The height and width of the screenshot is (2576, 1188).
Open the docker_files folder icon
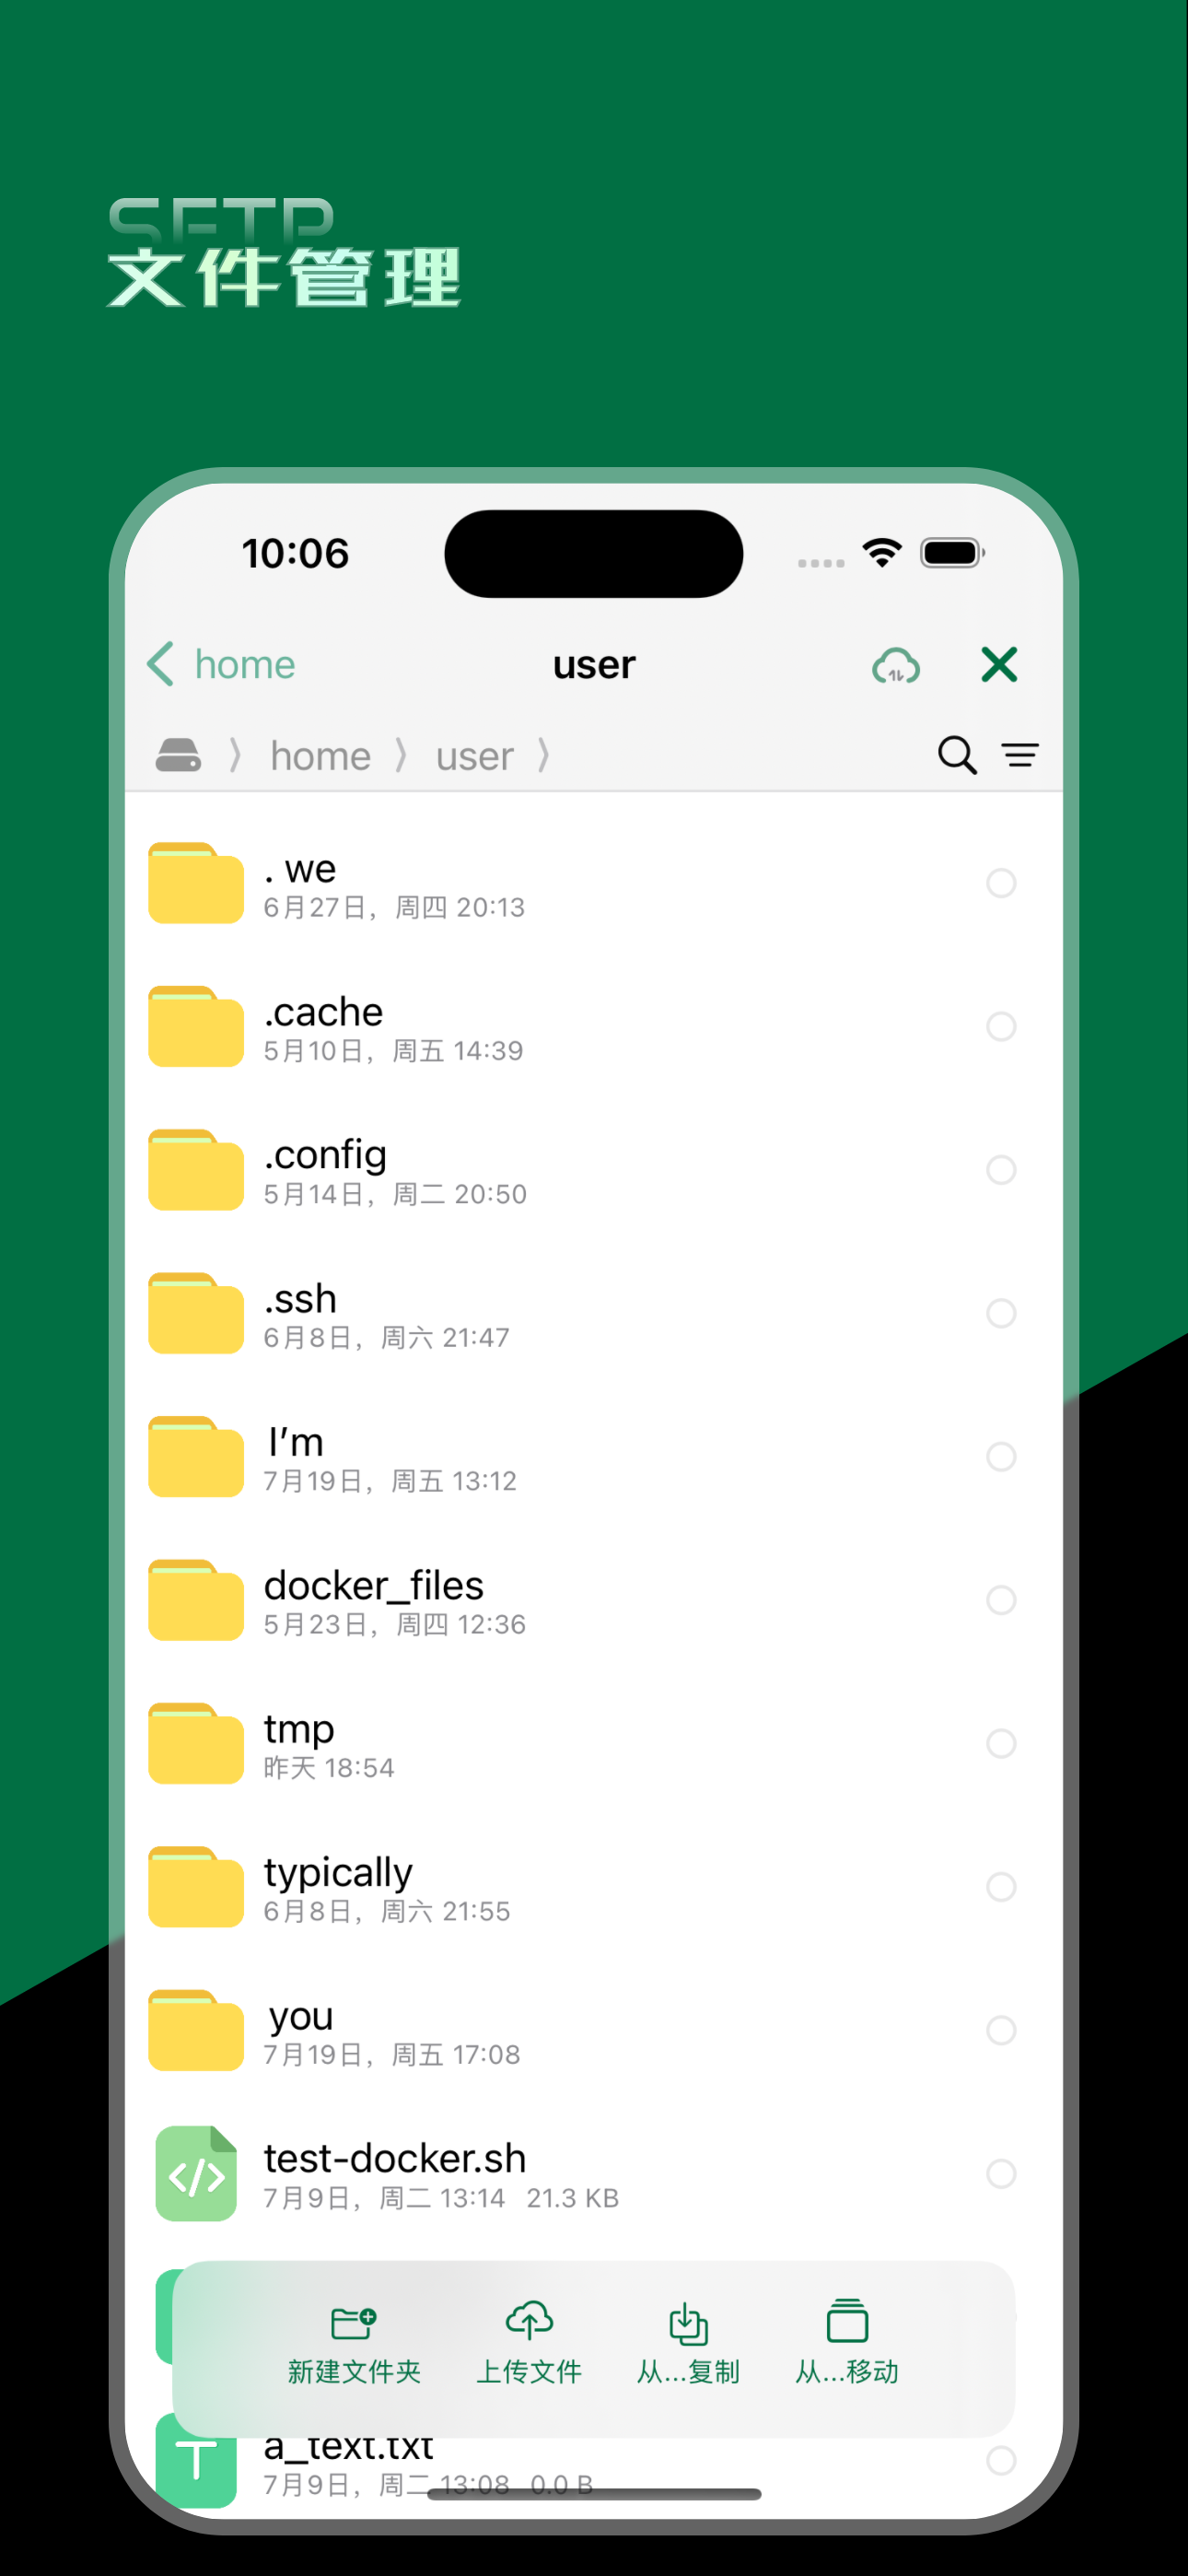point(196,1600)
